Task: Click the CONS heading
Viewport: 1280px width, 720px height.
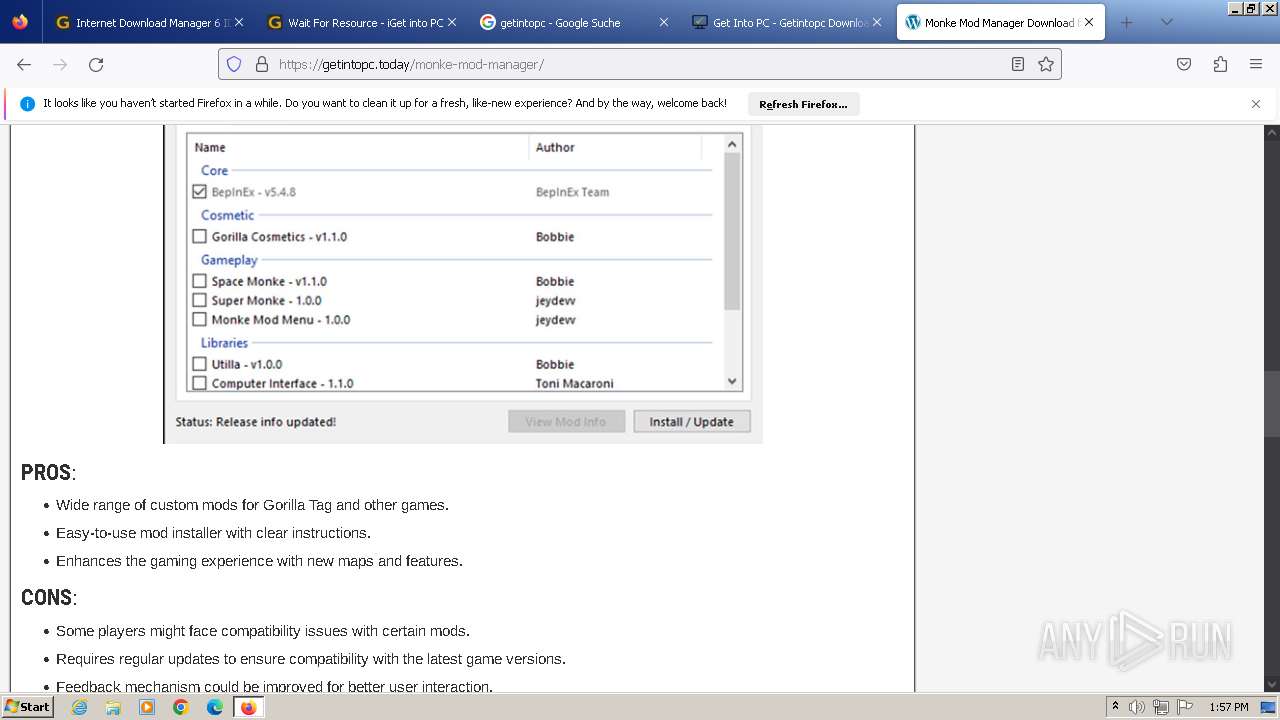Action: (49, 598)
